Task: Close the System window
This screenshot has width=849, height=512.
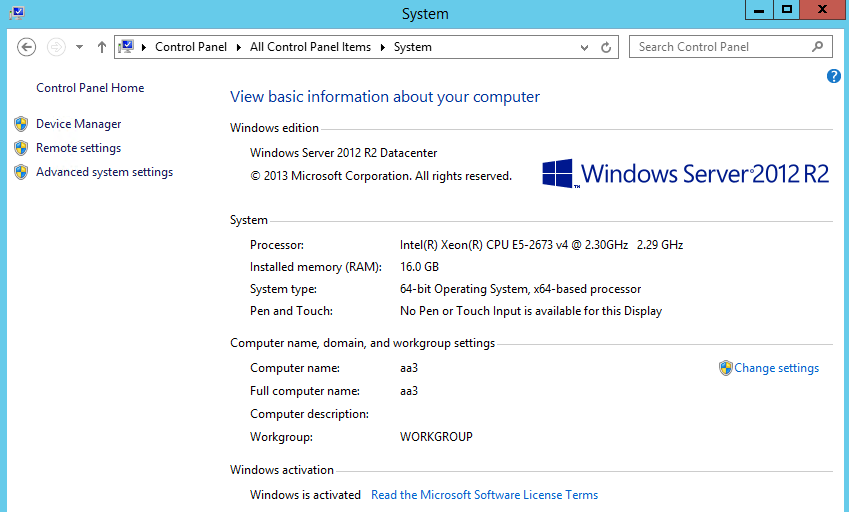Action: point(822,10)
